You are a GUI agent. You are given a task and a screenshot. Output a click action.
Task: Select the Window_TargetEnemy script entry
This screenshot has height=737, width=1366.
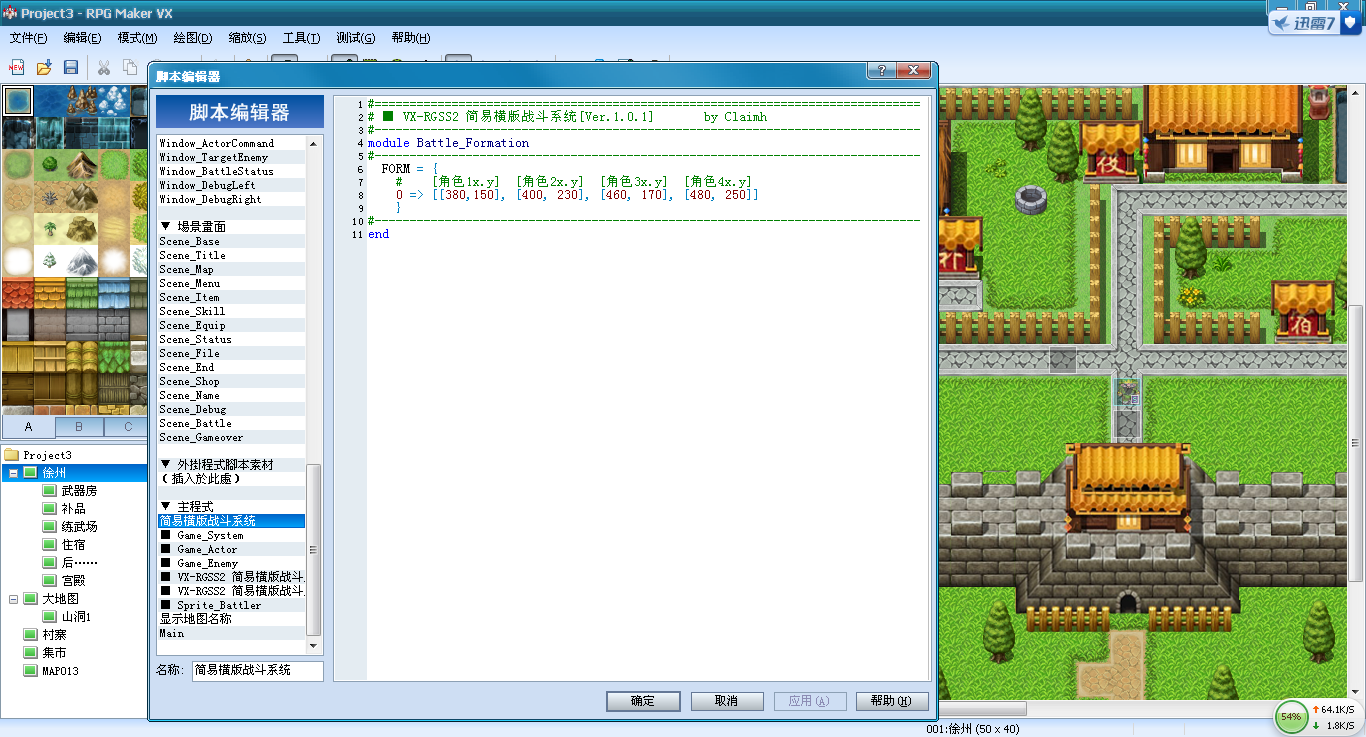point(231,158)
